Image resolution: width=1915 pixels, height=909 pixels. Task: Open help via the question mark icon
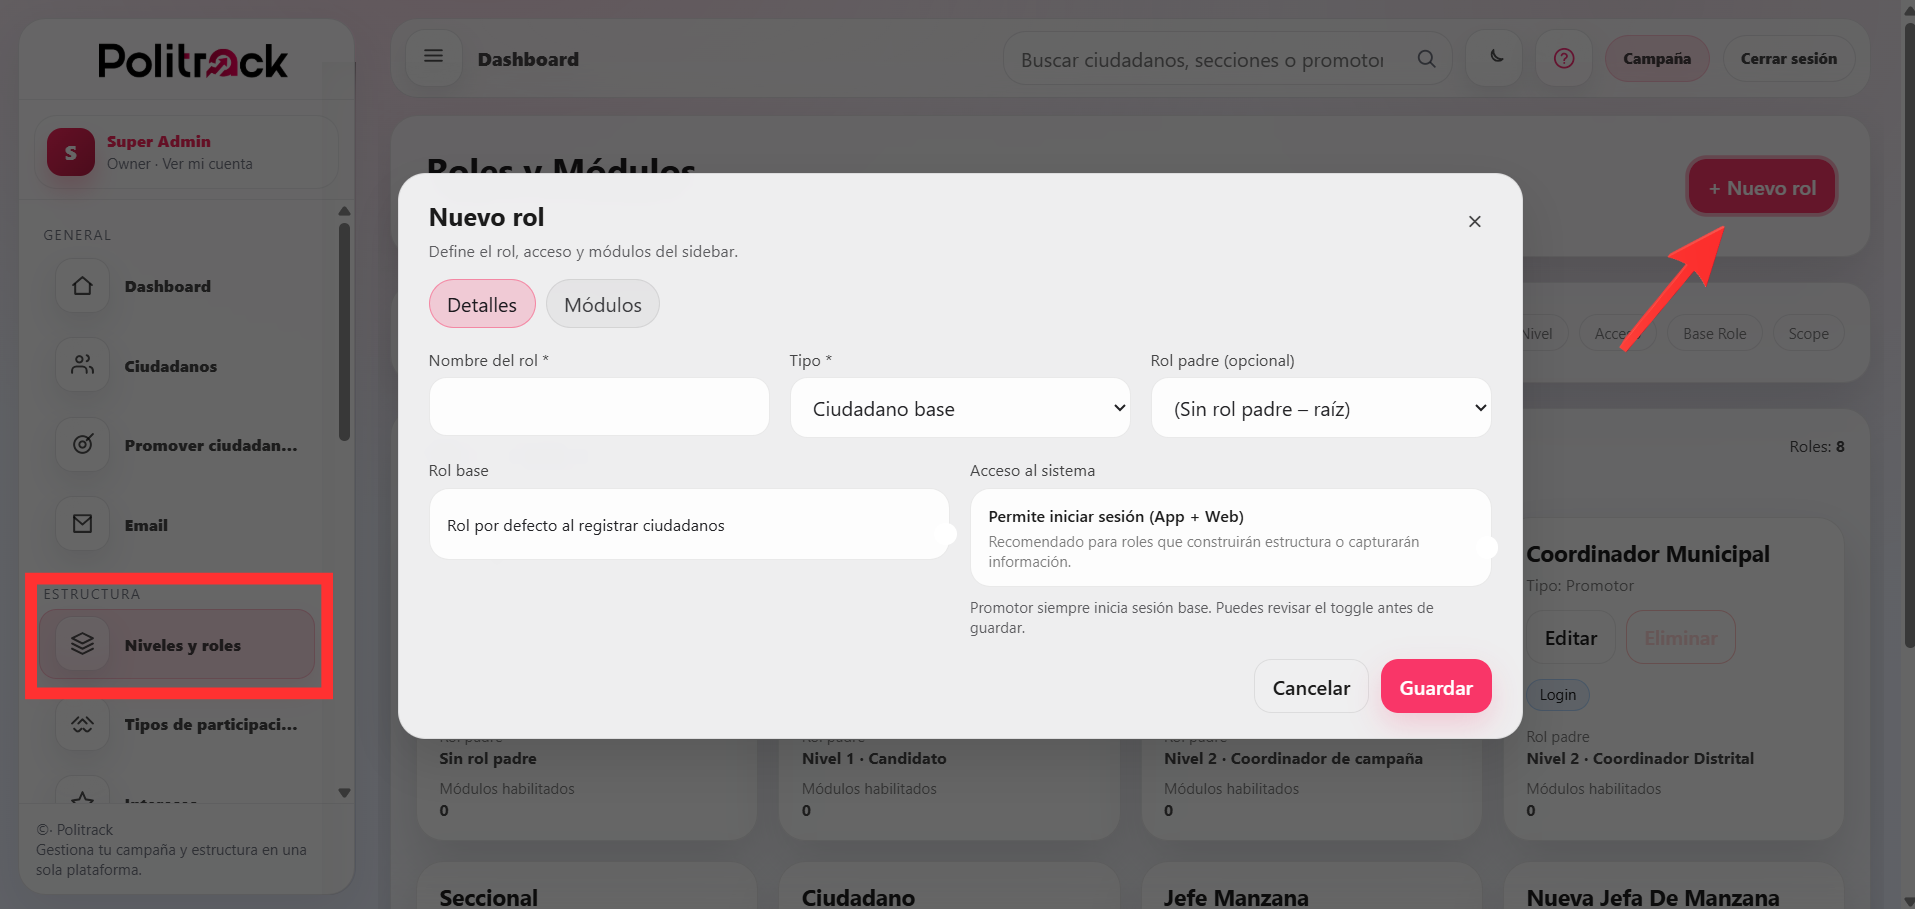click(x=1563, y=58)
